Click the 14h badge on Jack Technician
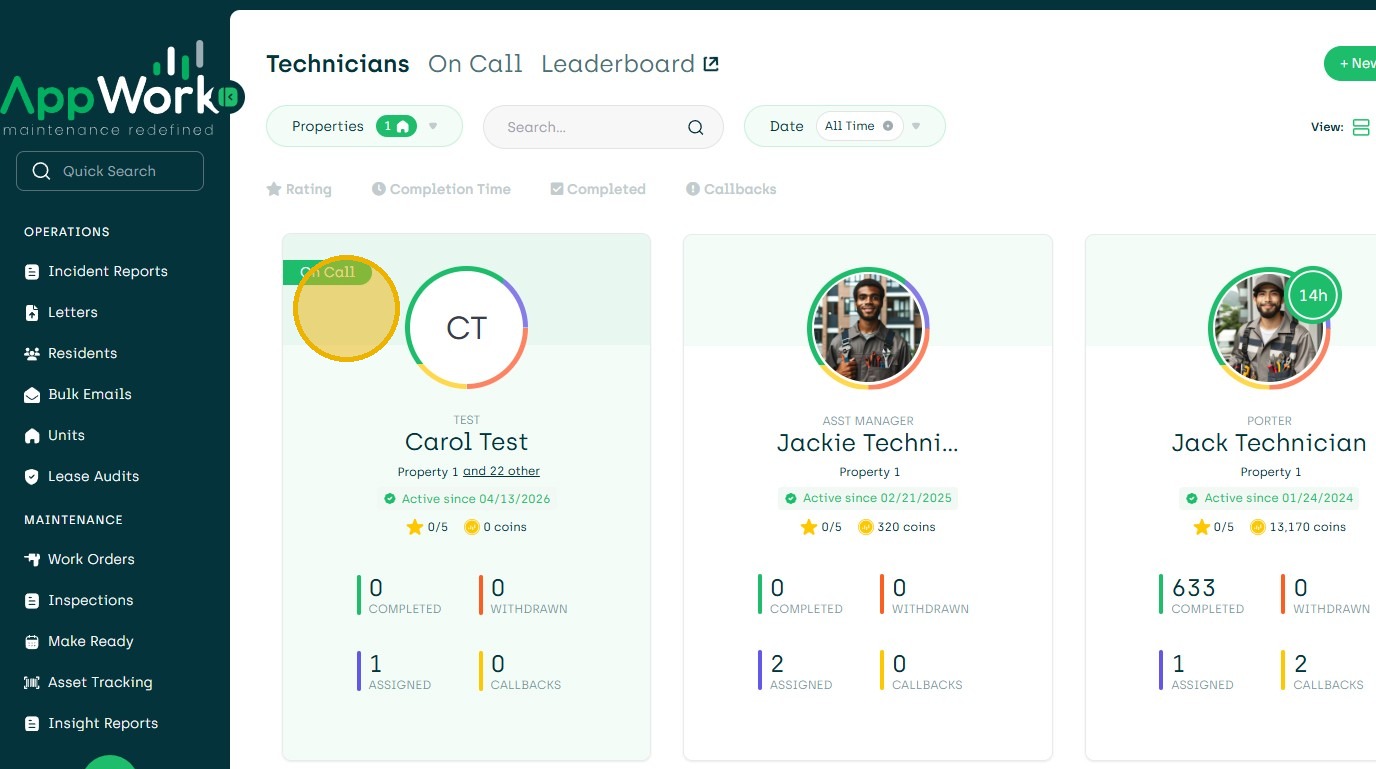Screen dimensions: 1376x769 pos(1313,295)
